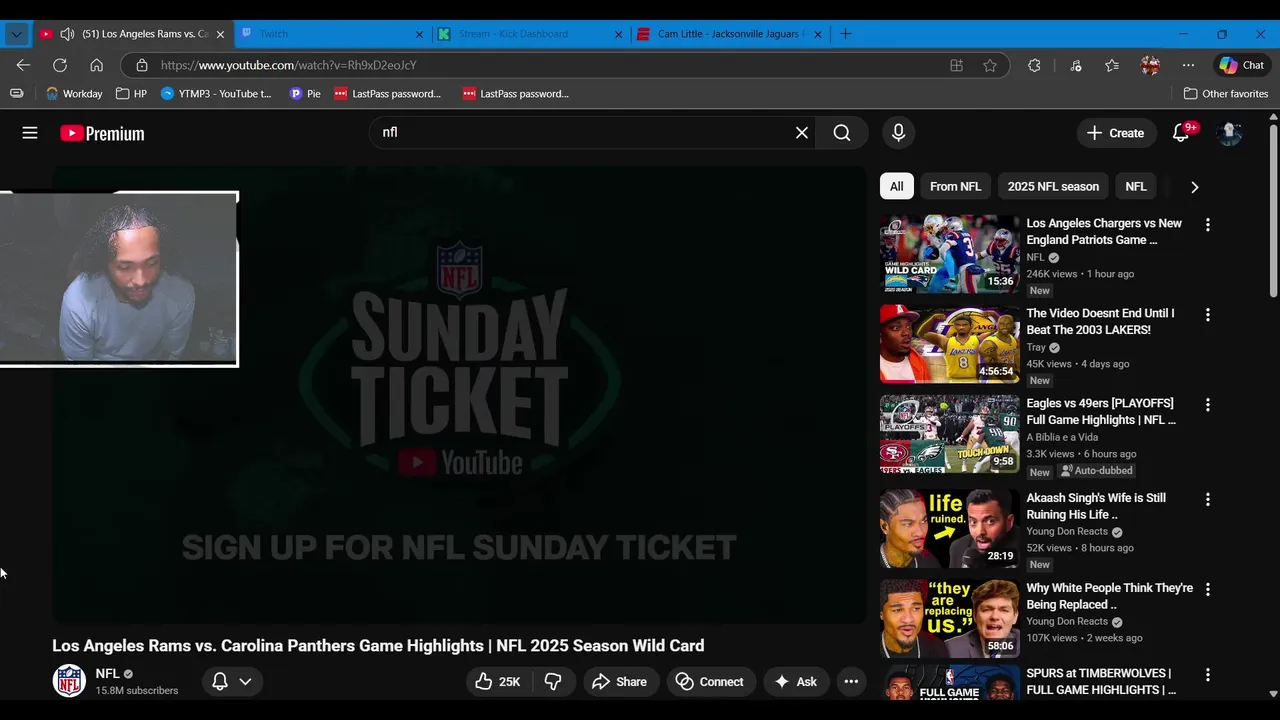Toggle the subscription notification bell
Image resolution: width=1280 pixels, height=720 pixels.
pyautogui.click(x=220, y=682)
